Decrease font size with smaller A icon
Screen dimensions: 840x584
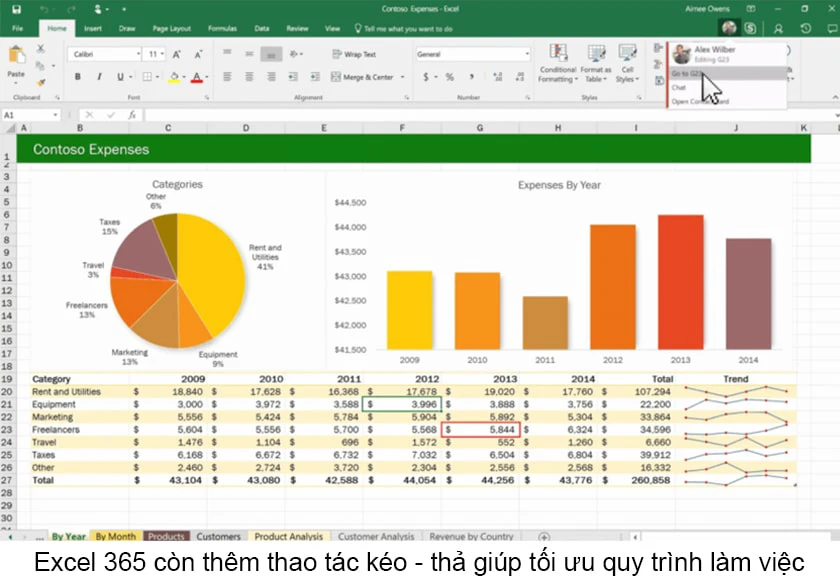pyautogui.click(x=198, y=54)
